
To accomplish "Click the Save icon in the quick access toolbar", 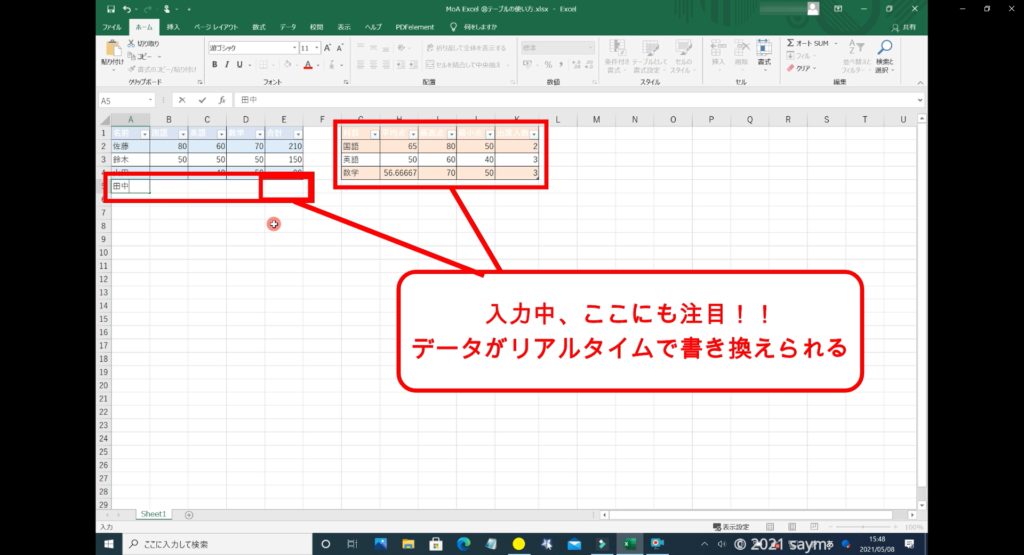I will click(109, 9).
